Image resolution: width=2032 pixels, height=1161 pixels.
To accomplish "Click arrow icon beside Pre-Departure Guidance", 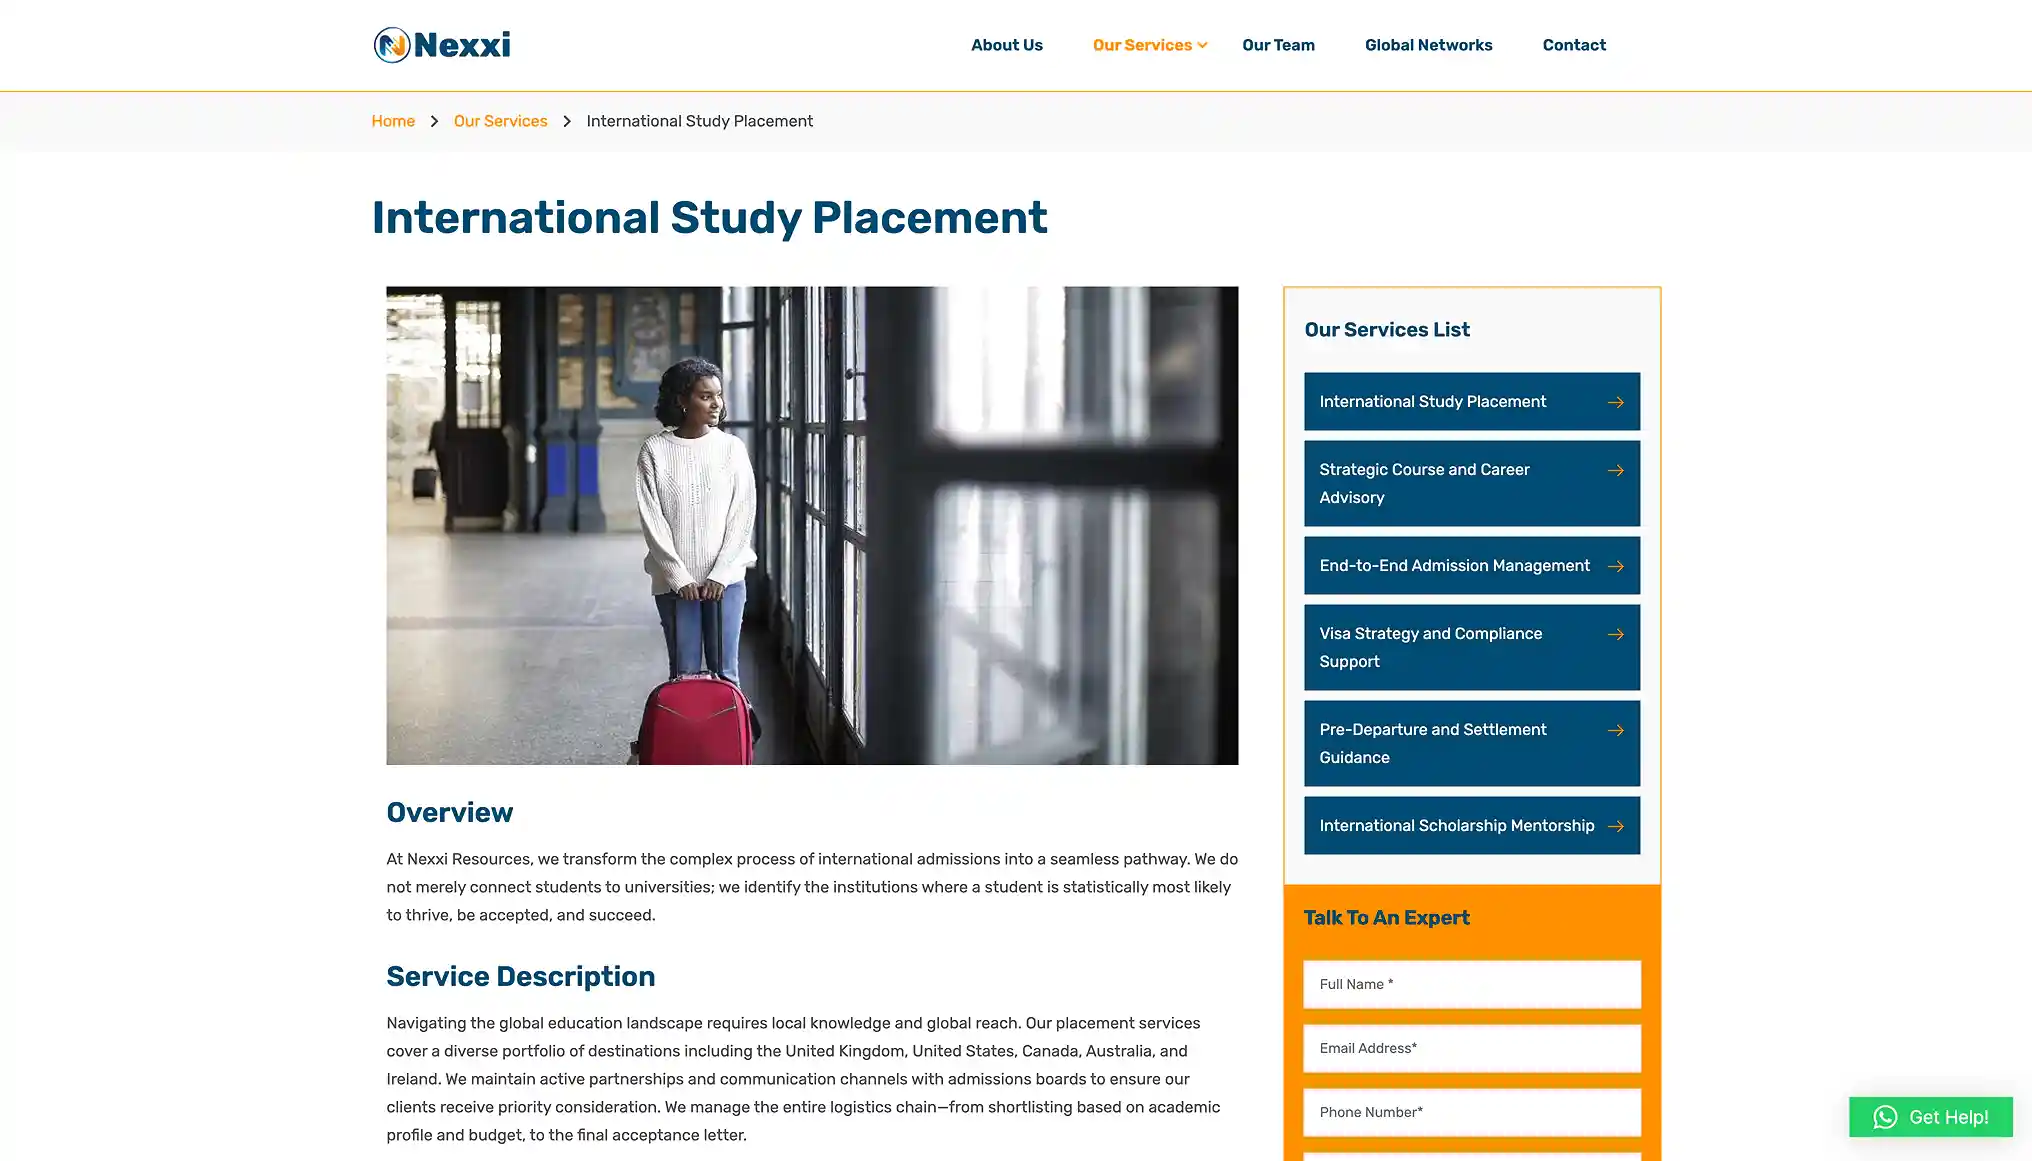I will coord(1615,730).
